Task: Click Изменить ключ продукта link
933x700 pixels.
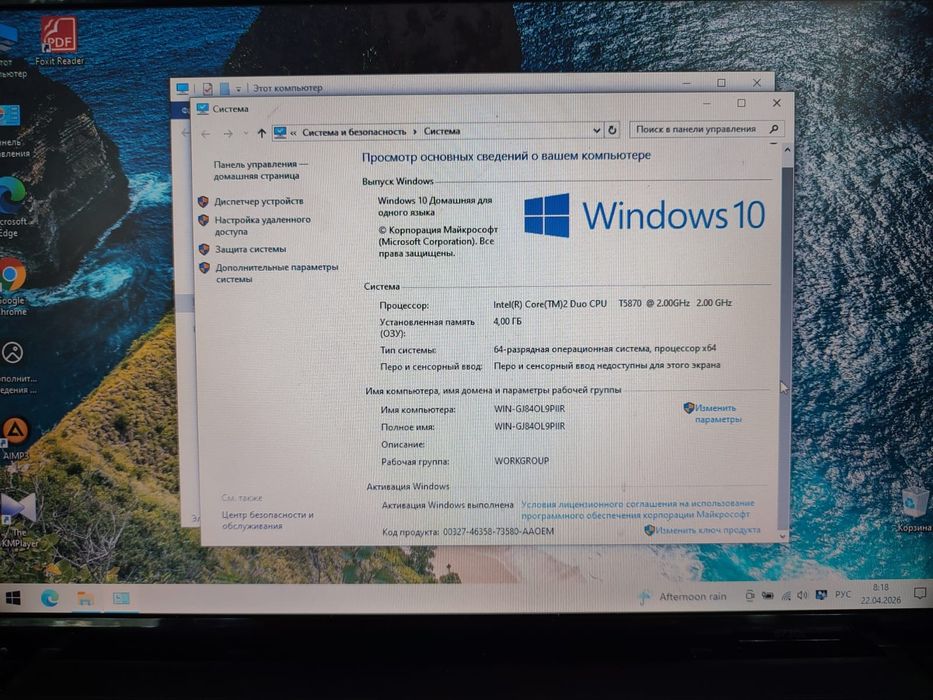Action: [708, 529]
